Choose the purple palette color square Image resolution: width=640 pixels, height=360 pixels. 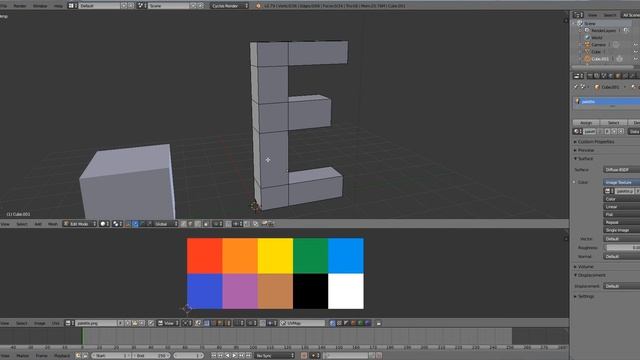240,291
